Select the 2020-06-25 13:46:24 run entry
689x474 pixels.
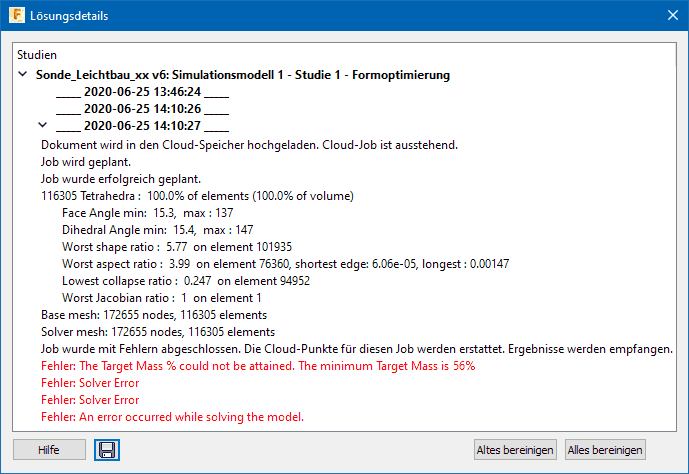pos(142,92)
